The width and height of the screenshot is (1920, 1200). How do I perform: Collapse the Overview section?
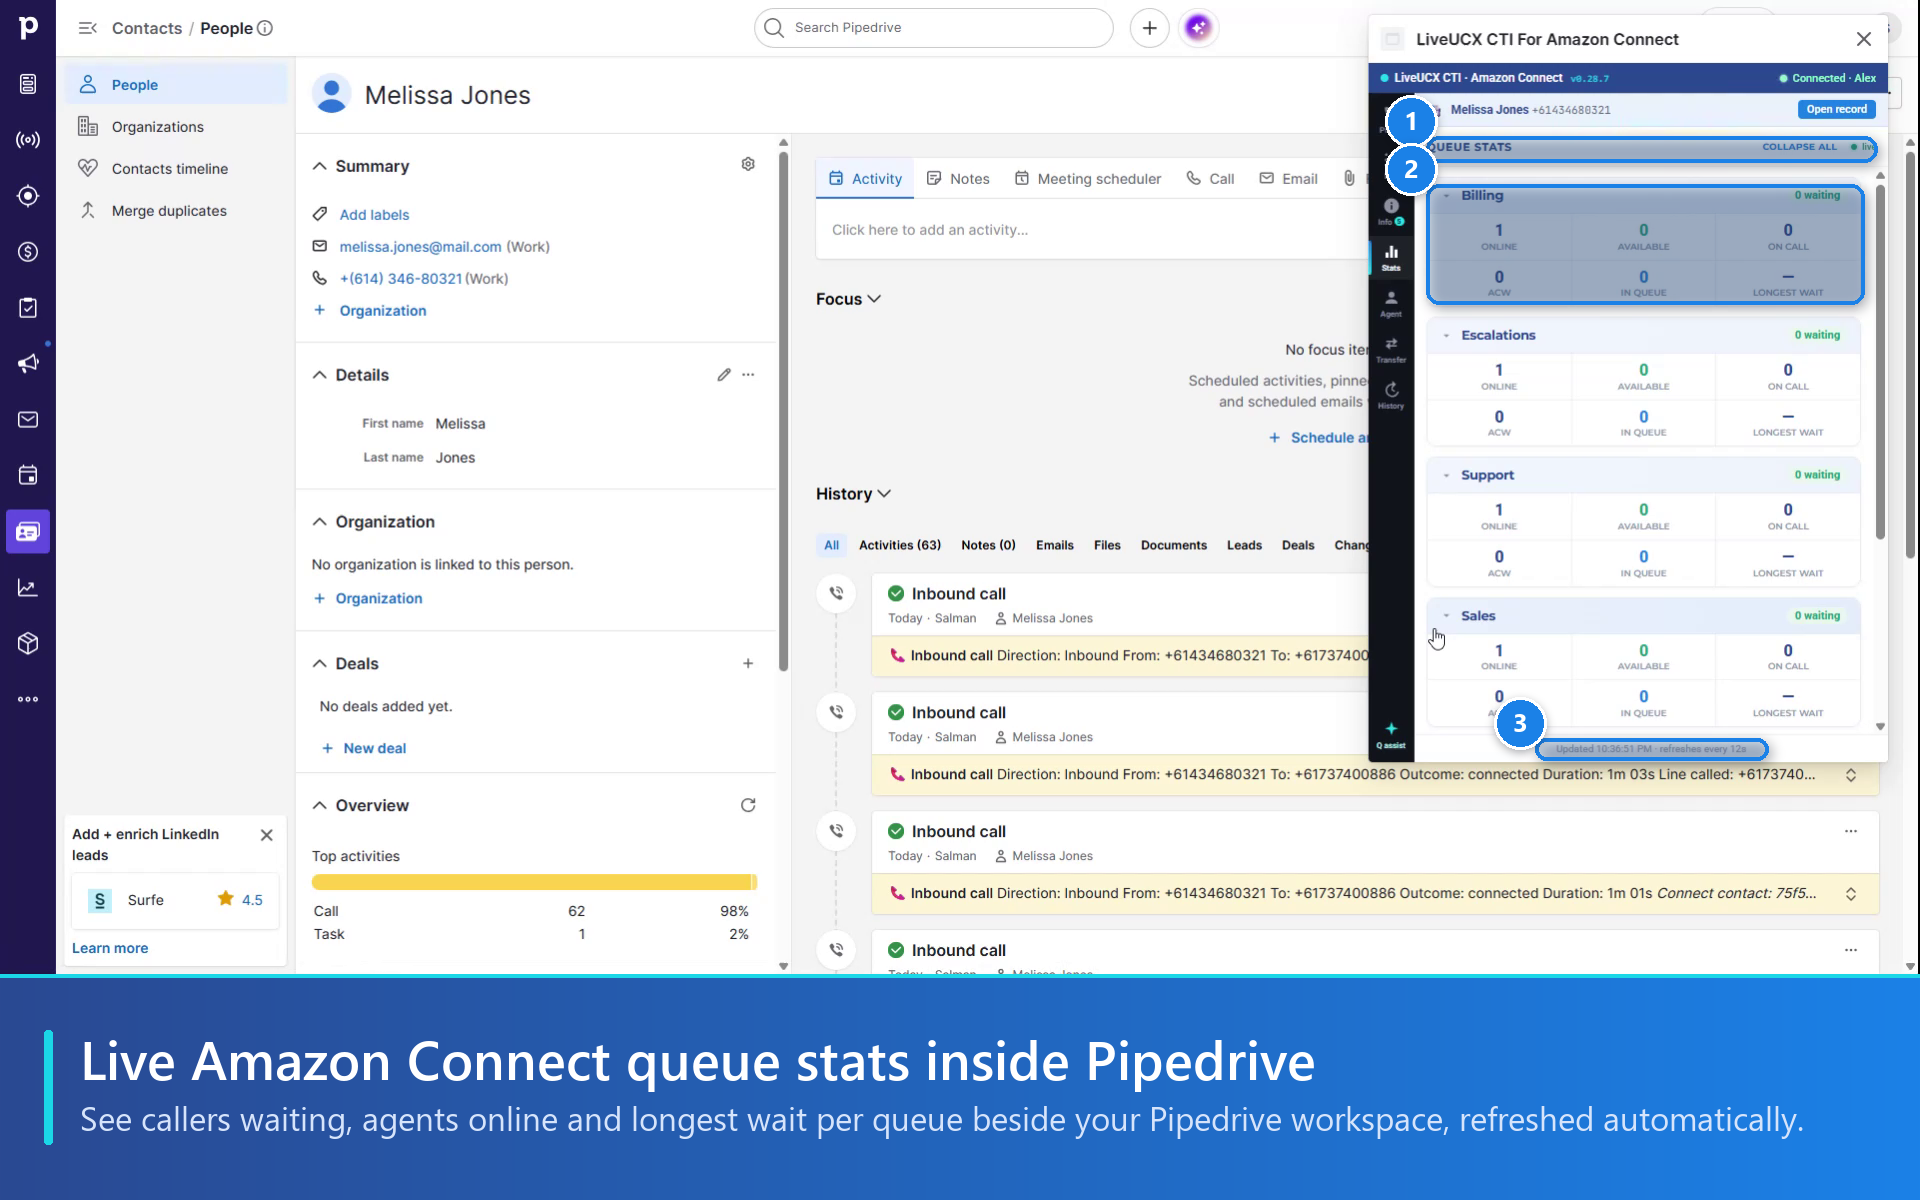[320, 805]
